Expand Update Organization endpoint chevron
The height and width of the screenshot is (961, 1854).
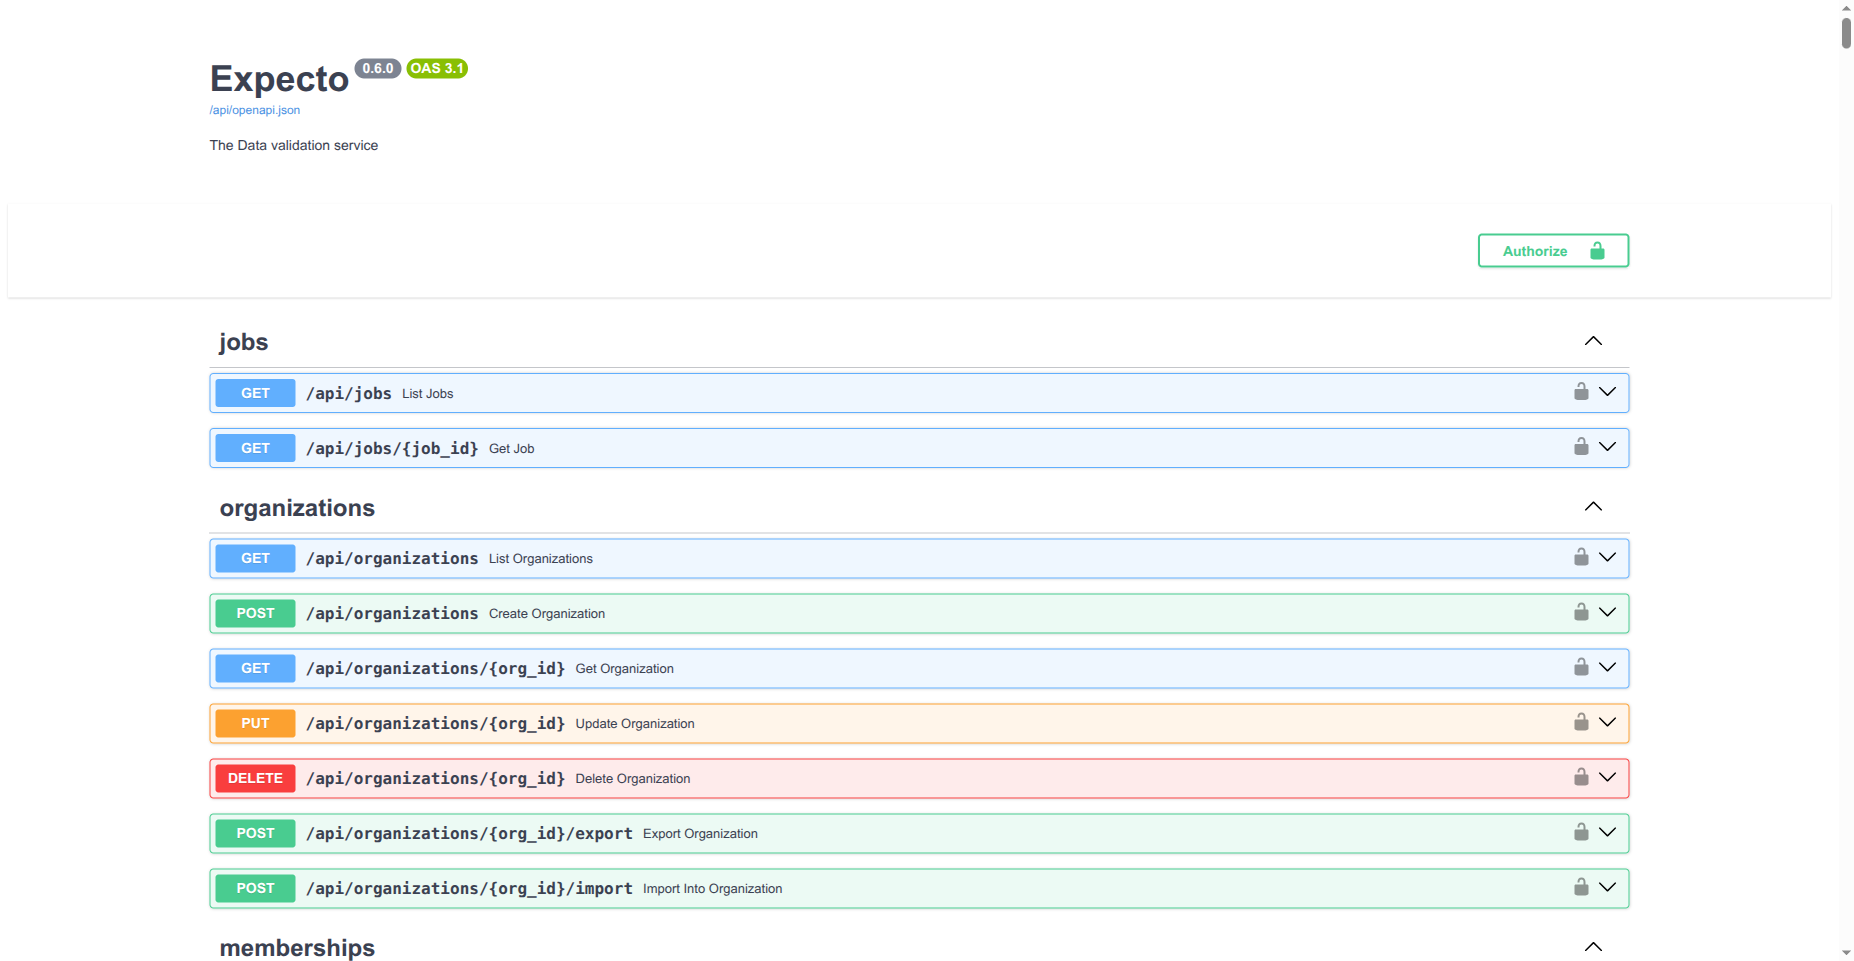1607,722
